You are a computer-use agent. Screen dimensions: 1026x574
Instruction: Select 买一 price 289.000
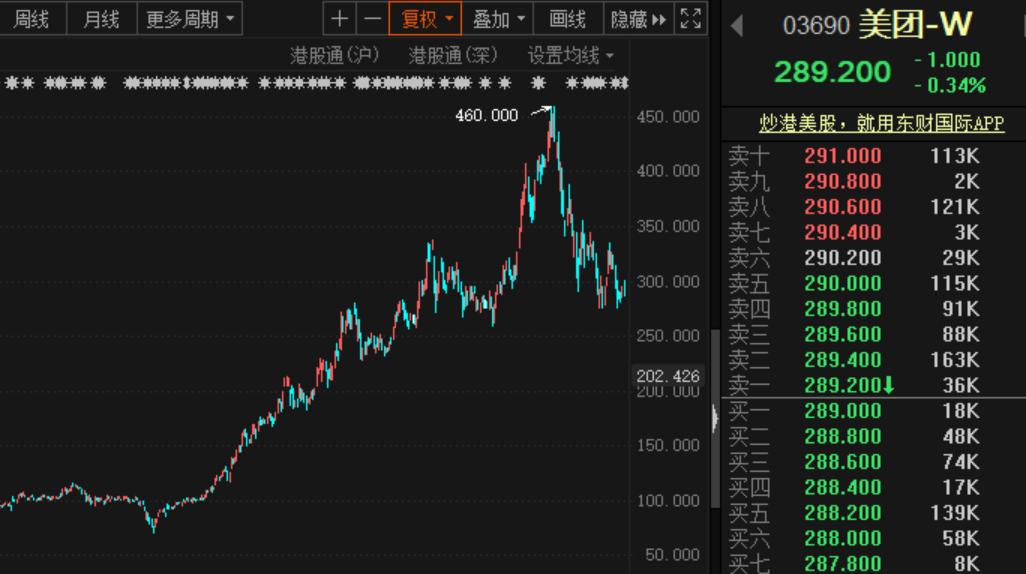843,411
